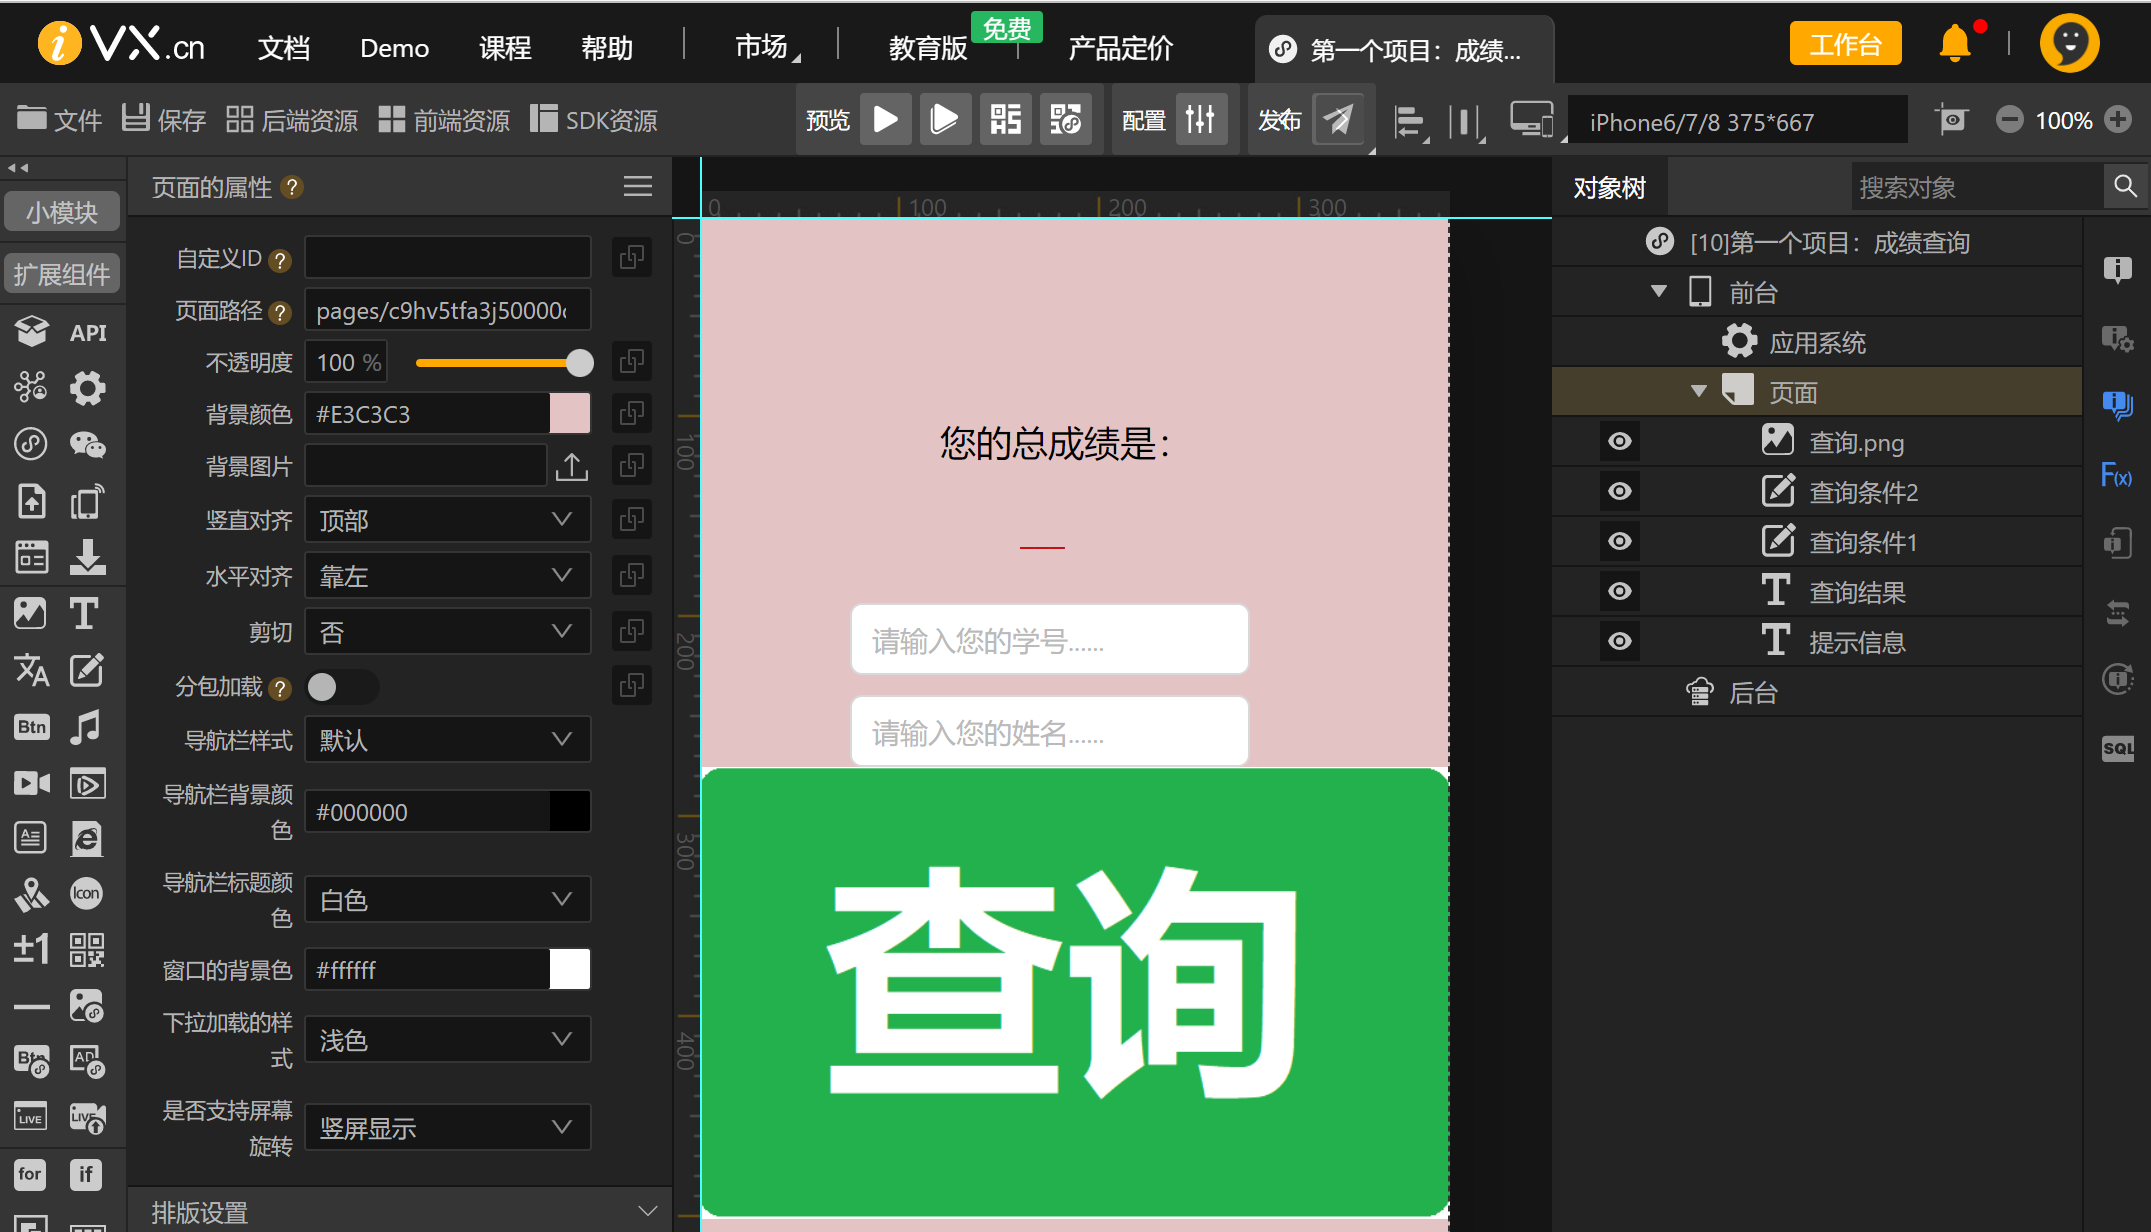Viewport: 2151px width, 1232px height.
Task: Hide the 查询.png layer
Action: click(1620, 441)
